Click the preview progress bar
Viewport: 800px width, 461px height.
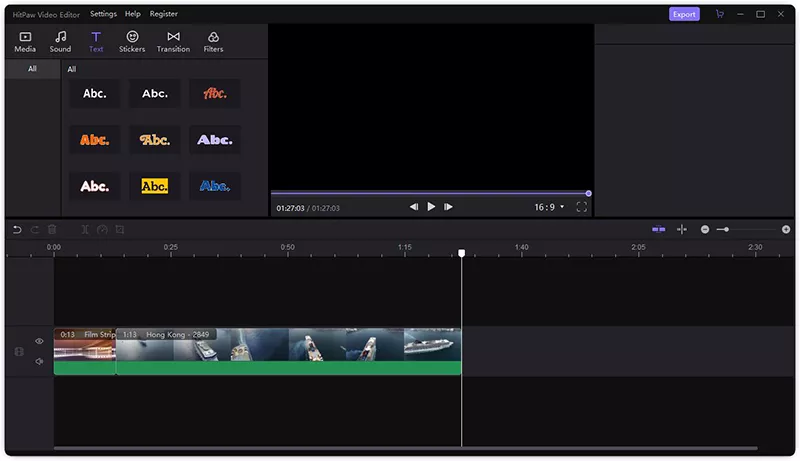pyautogui.click(x=430, y=193)
